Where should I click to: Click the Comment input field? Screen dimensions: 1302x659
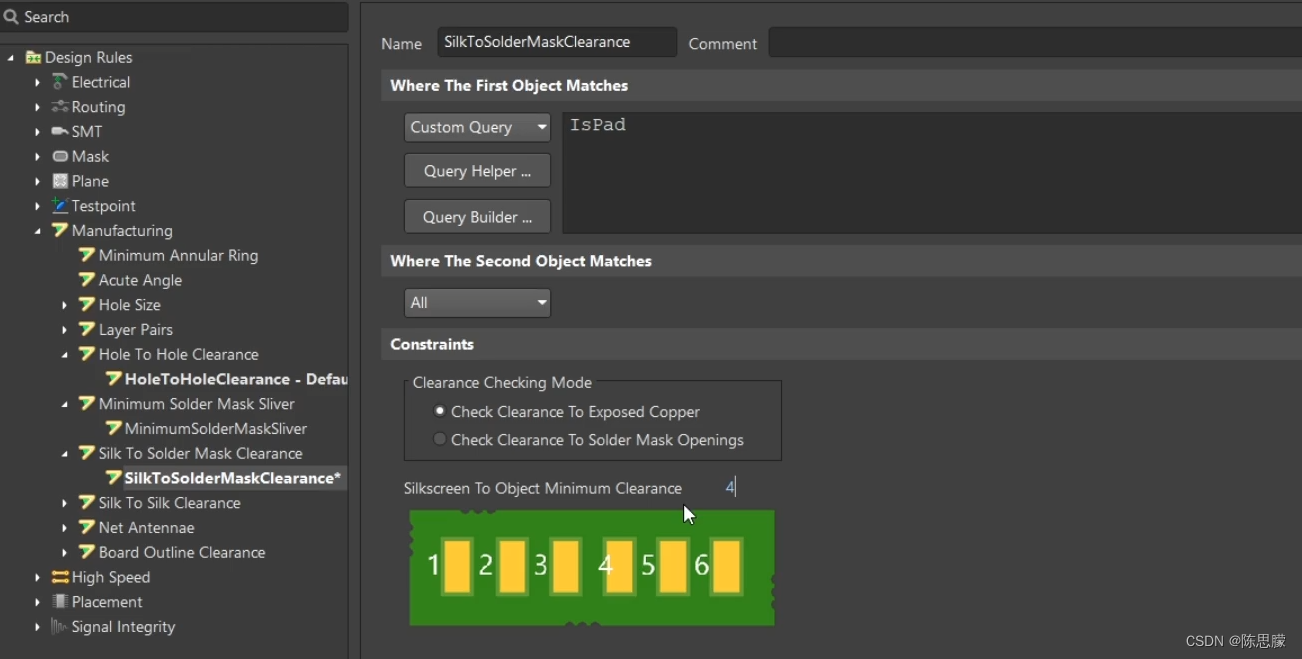click(x=1034, y=43)
